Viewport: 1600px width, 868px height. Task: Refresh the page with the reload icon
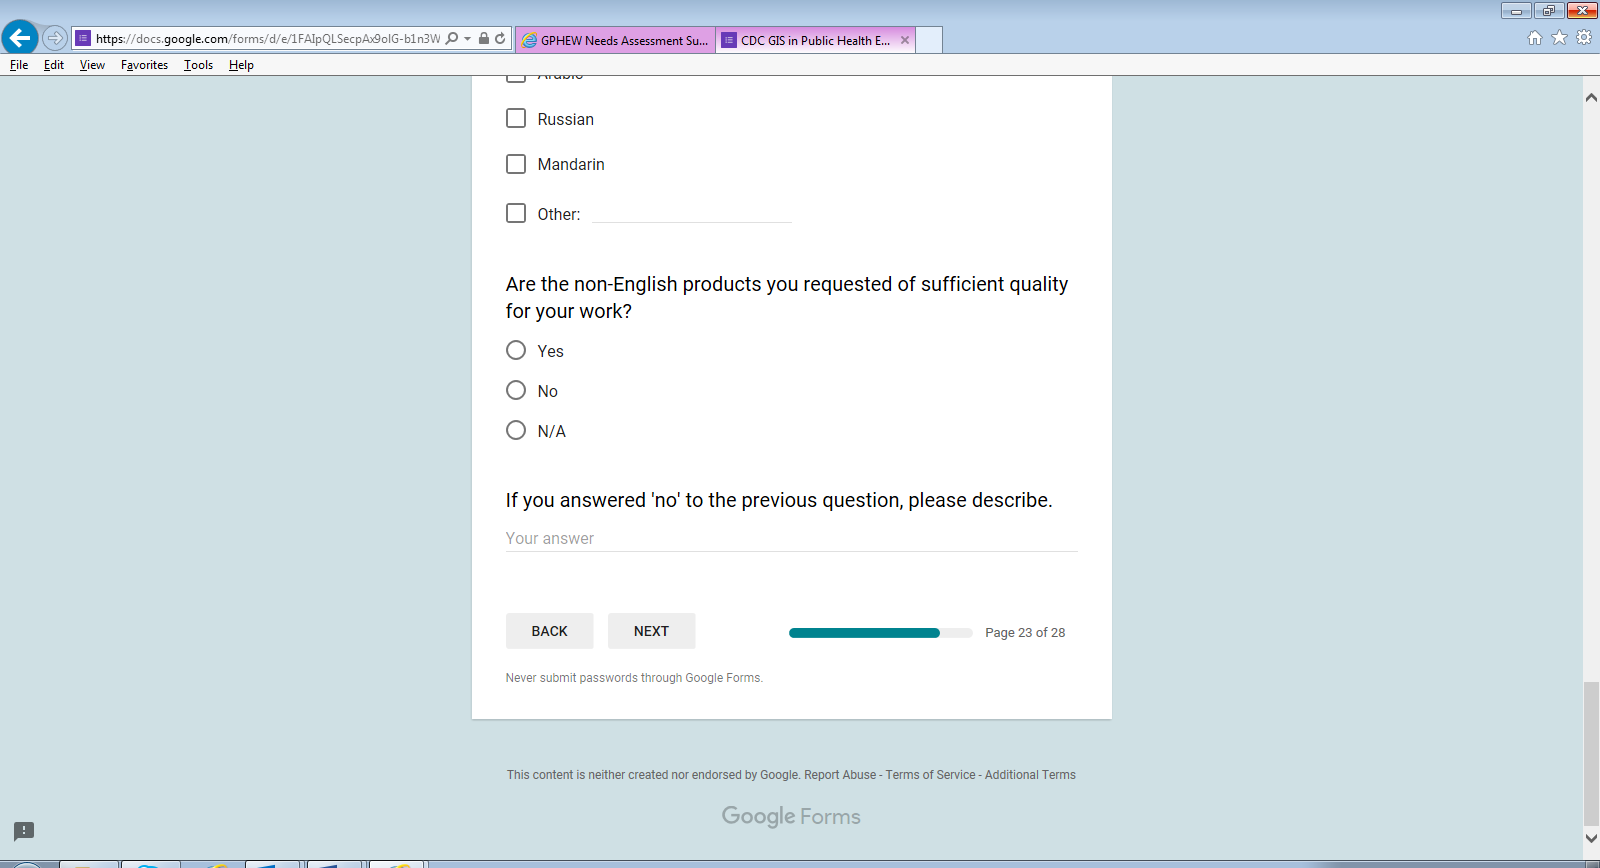coord(500,38)
